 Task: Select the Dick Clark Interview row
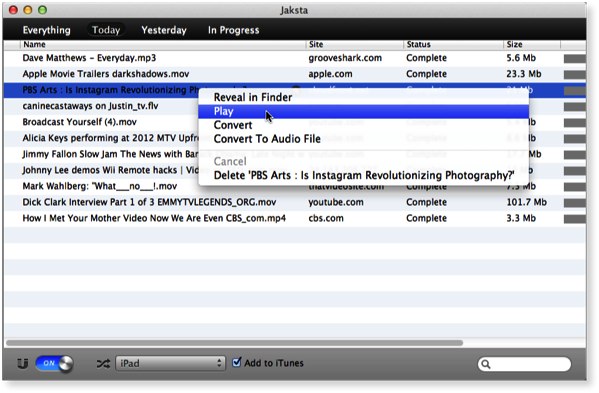(x=295, y=202)
